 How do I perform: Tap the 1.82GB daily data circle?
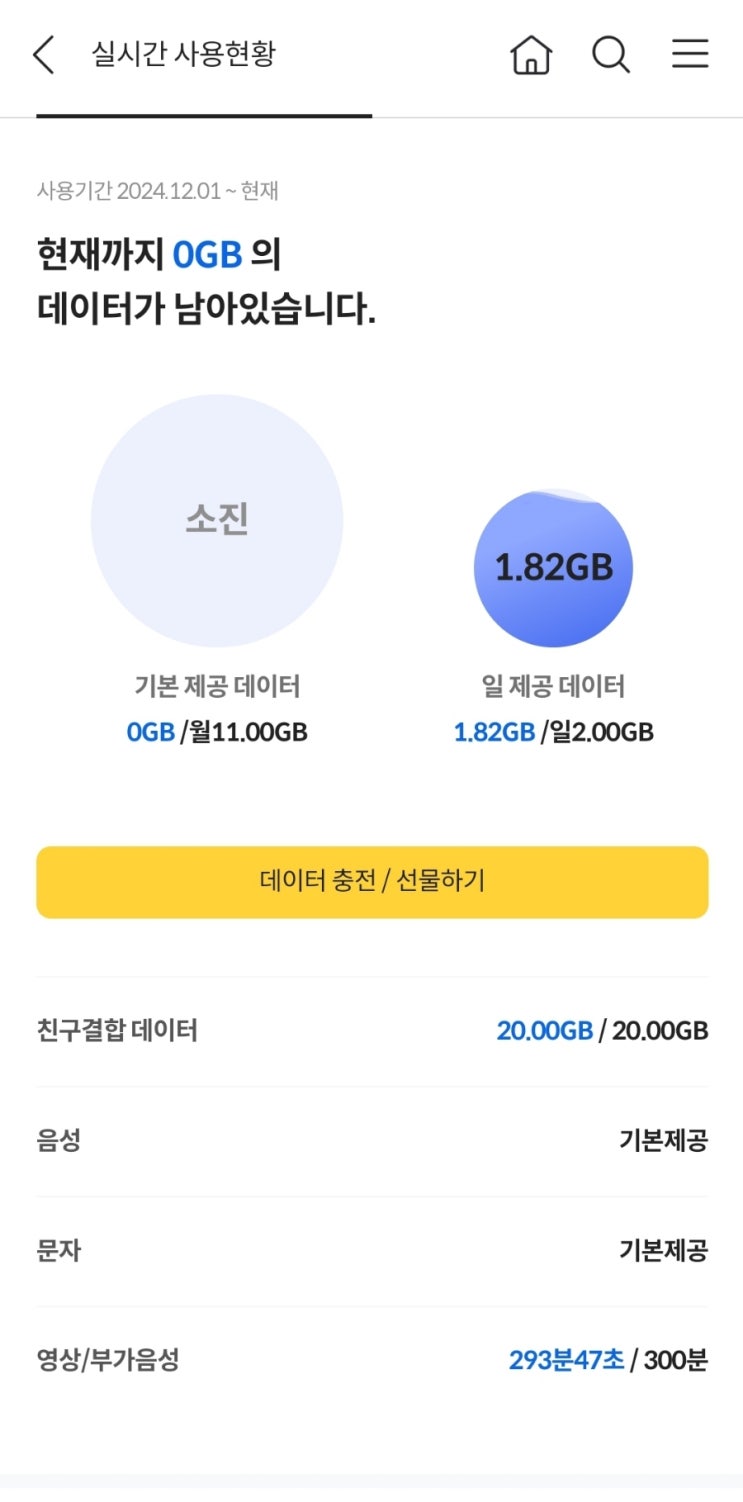553,567
